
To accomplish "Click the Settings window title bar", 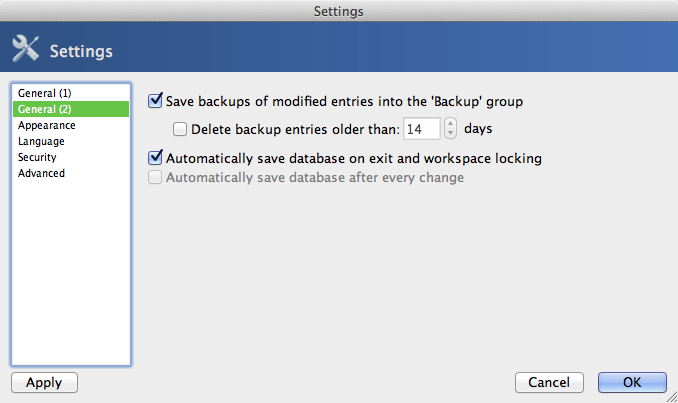I will 339,11.
